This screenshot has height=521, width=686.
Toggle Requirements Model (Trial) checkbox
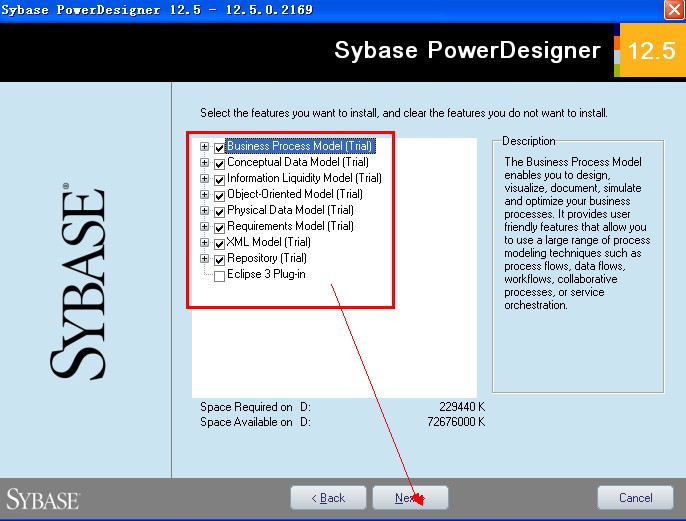tap(219, 228)
